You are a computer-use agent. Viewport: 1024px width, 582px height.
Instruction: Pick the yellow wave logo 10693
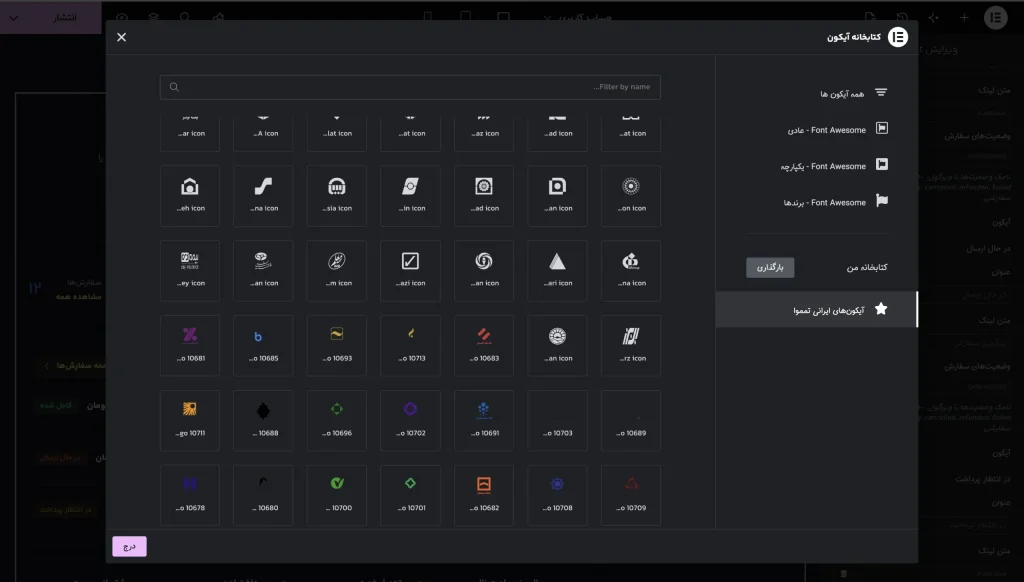point(336,346)
